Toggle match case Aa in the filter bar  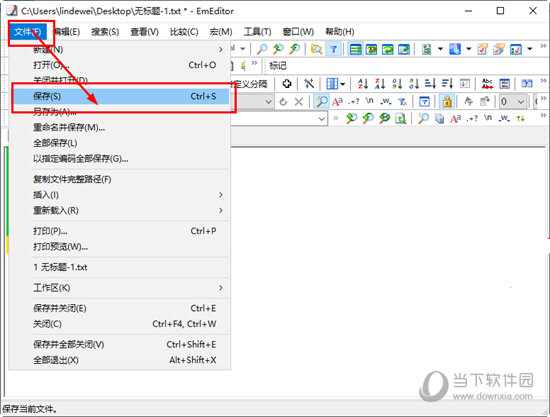point(337,102)
